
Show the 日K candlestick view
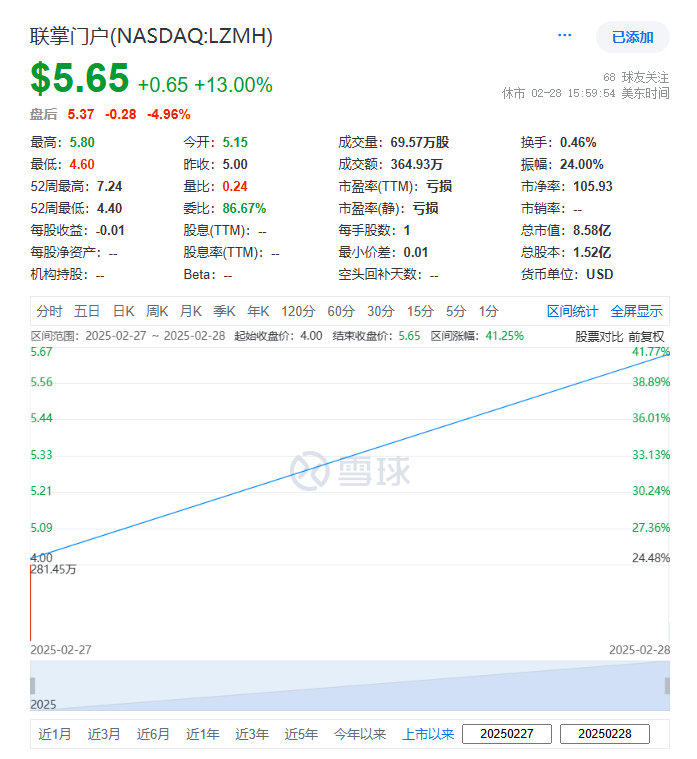(123, 311)
